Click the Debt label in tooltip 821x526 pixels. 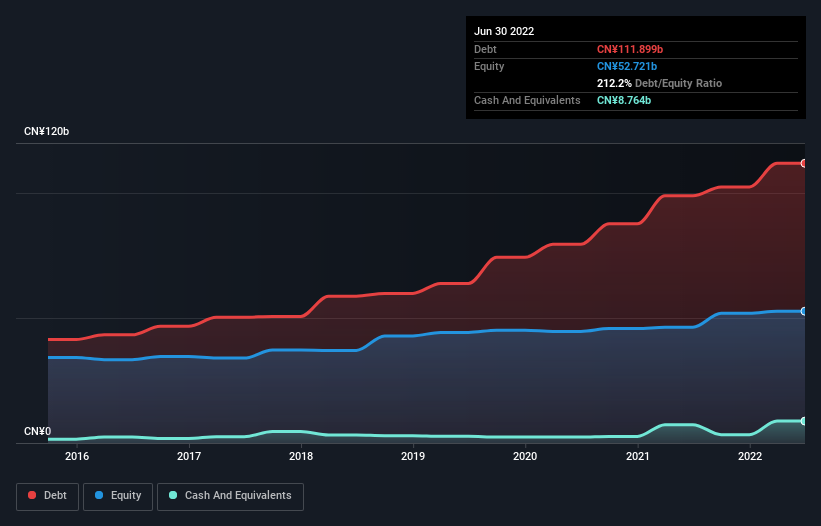485,49
